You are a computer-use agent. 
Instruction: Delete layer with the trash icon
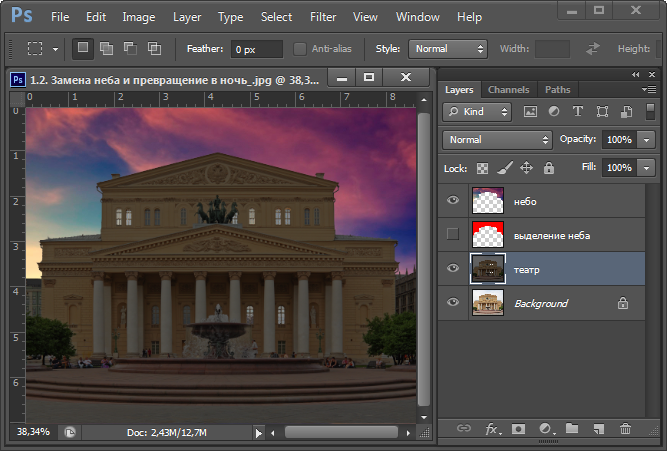(x=625, y=429)
